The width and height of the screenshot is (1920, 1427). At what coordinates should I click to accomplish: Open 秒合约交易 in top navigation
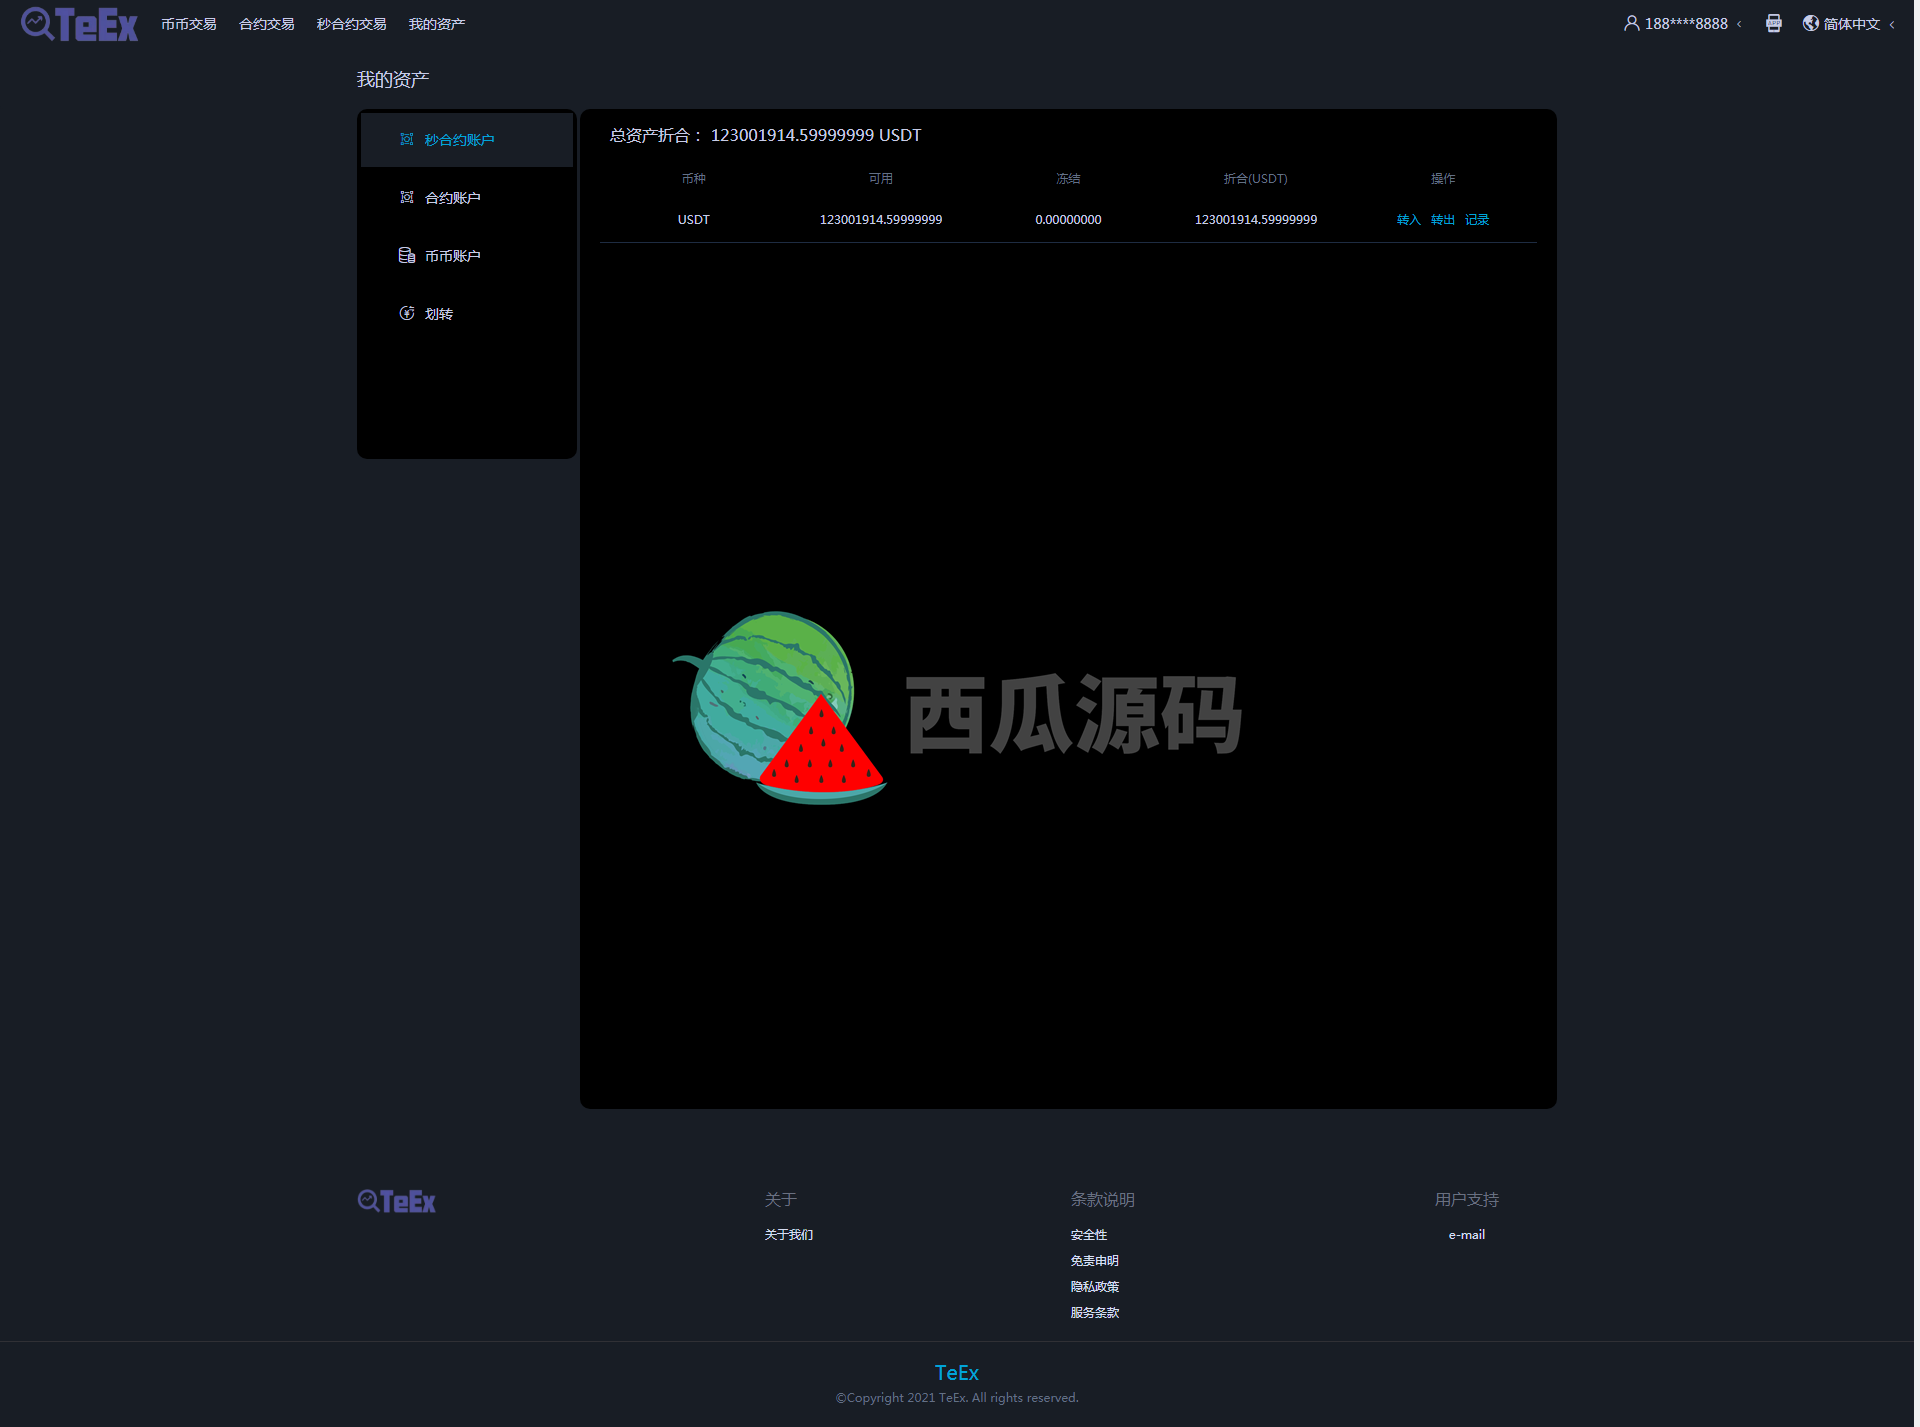tap(351, 24)
